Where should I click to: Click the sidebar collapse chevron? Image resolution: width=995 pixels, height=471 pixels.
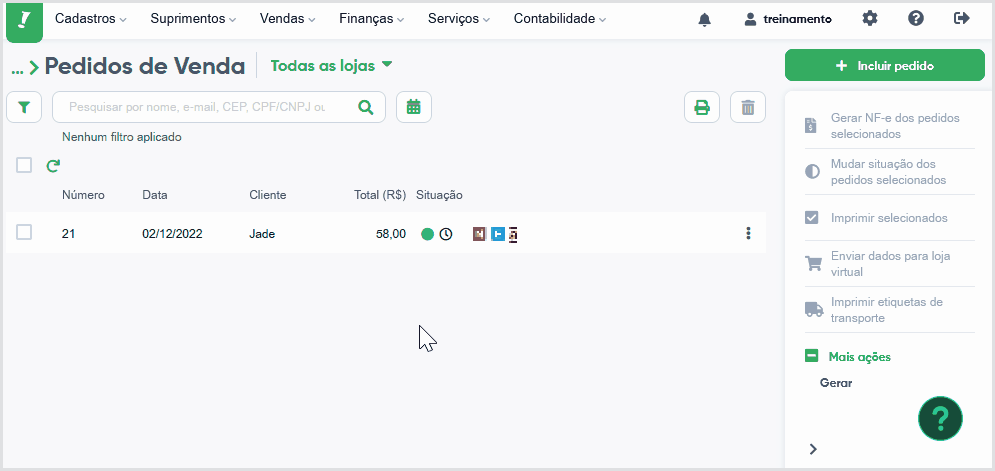point(813,449)
